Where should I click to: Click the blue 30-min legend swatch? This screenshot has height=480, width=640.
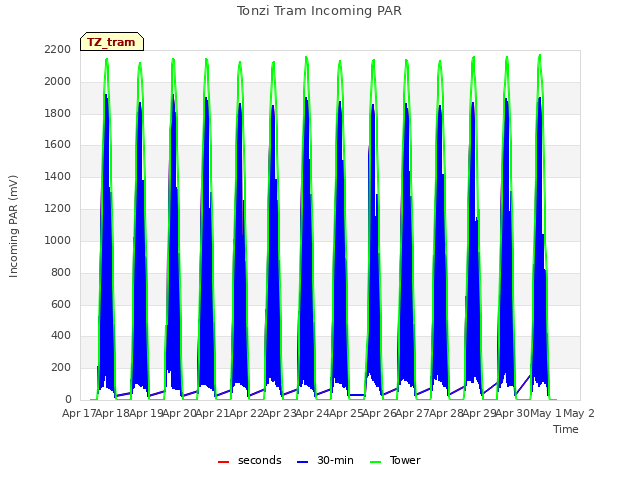pyautogui.click(x=302, y=462)
